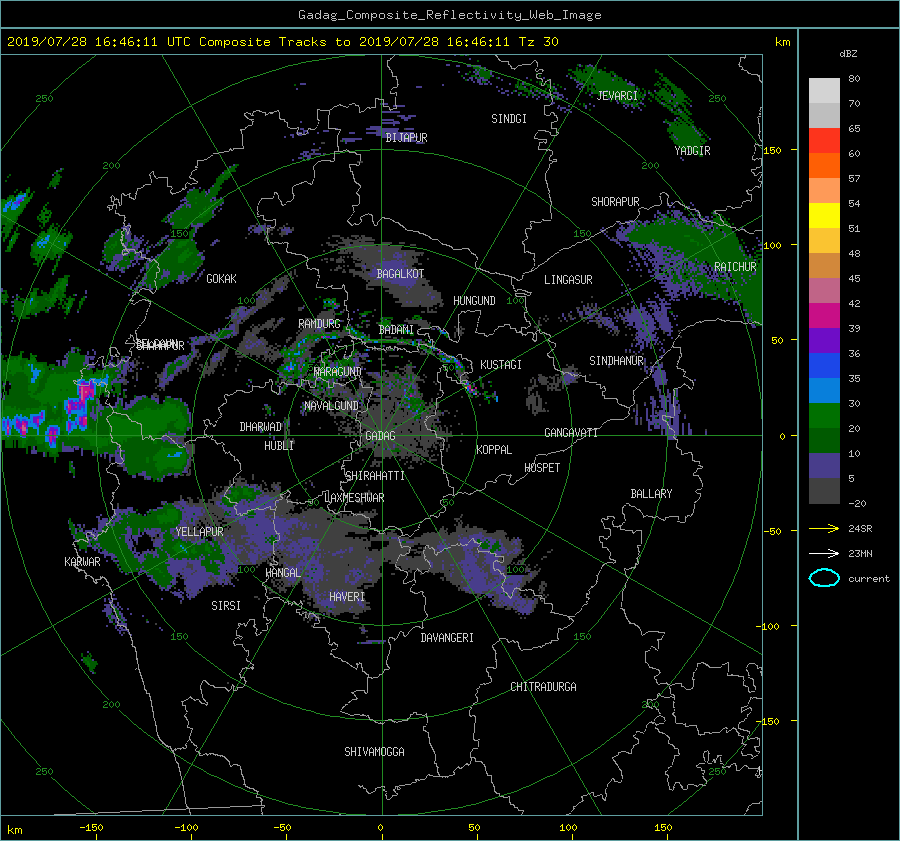
Task: Select the light gray 70 dBZ swatch
Action: coord(824,91)
